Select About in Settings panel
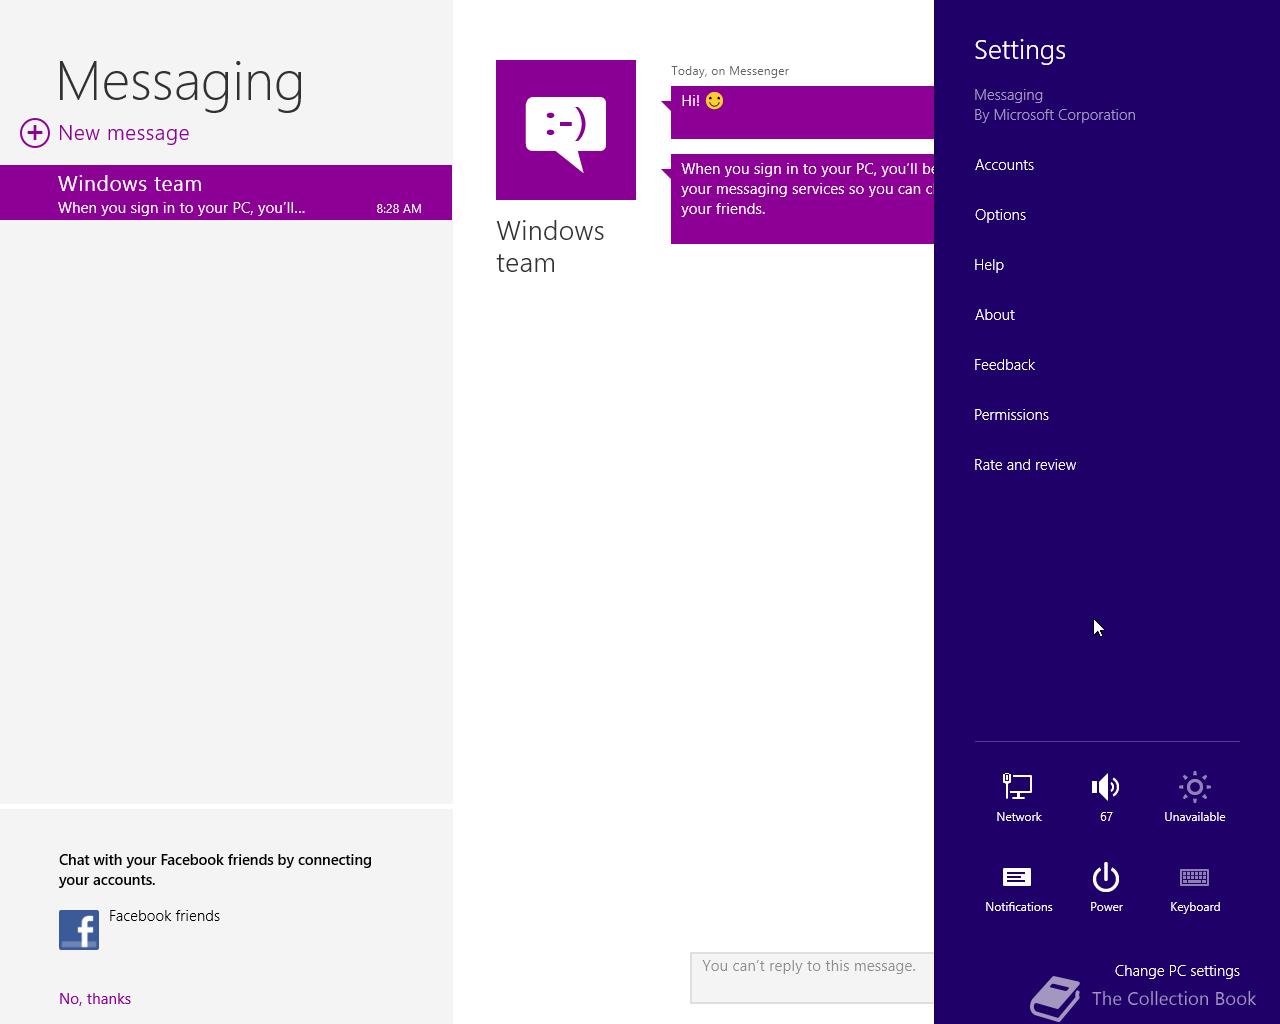This screenshot has width=1280, height=1024. [994, 315]
